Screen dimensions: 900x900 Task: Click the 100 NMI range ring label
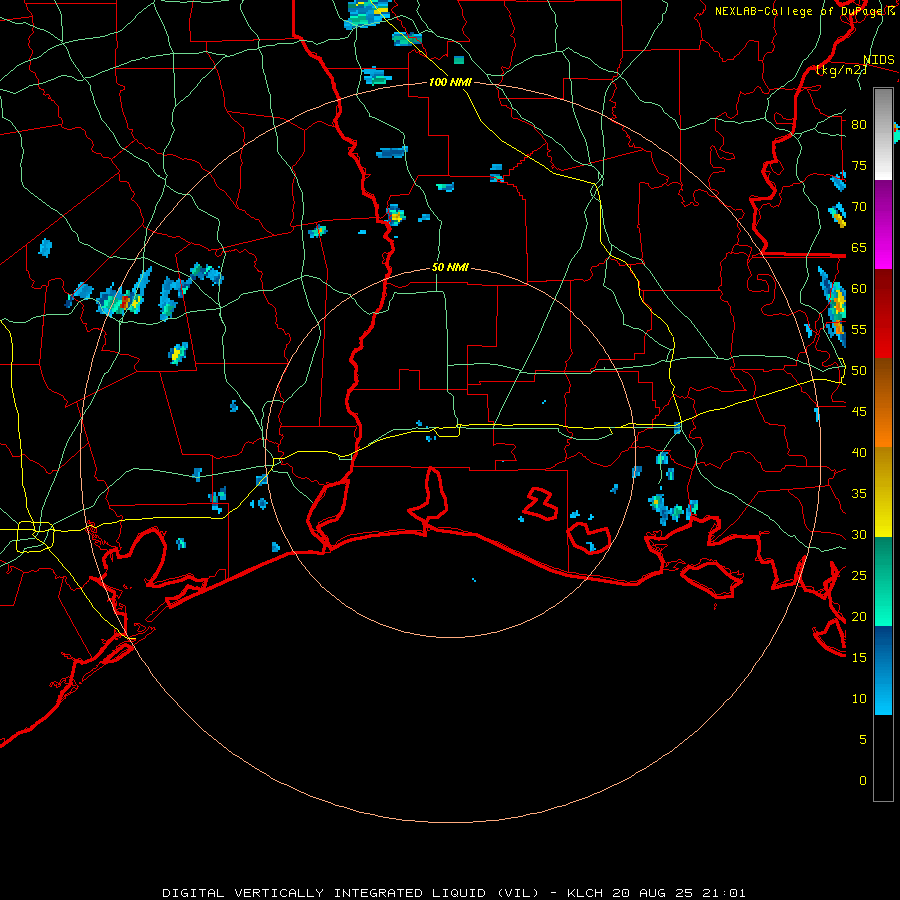[450, 82]
